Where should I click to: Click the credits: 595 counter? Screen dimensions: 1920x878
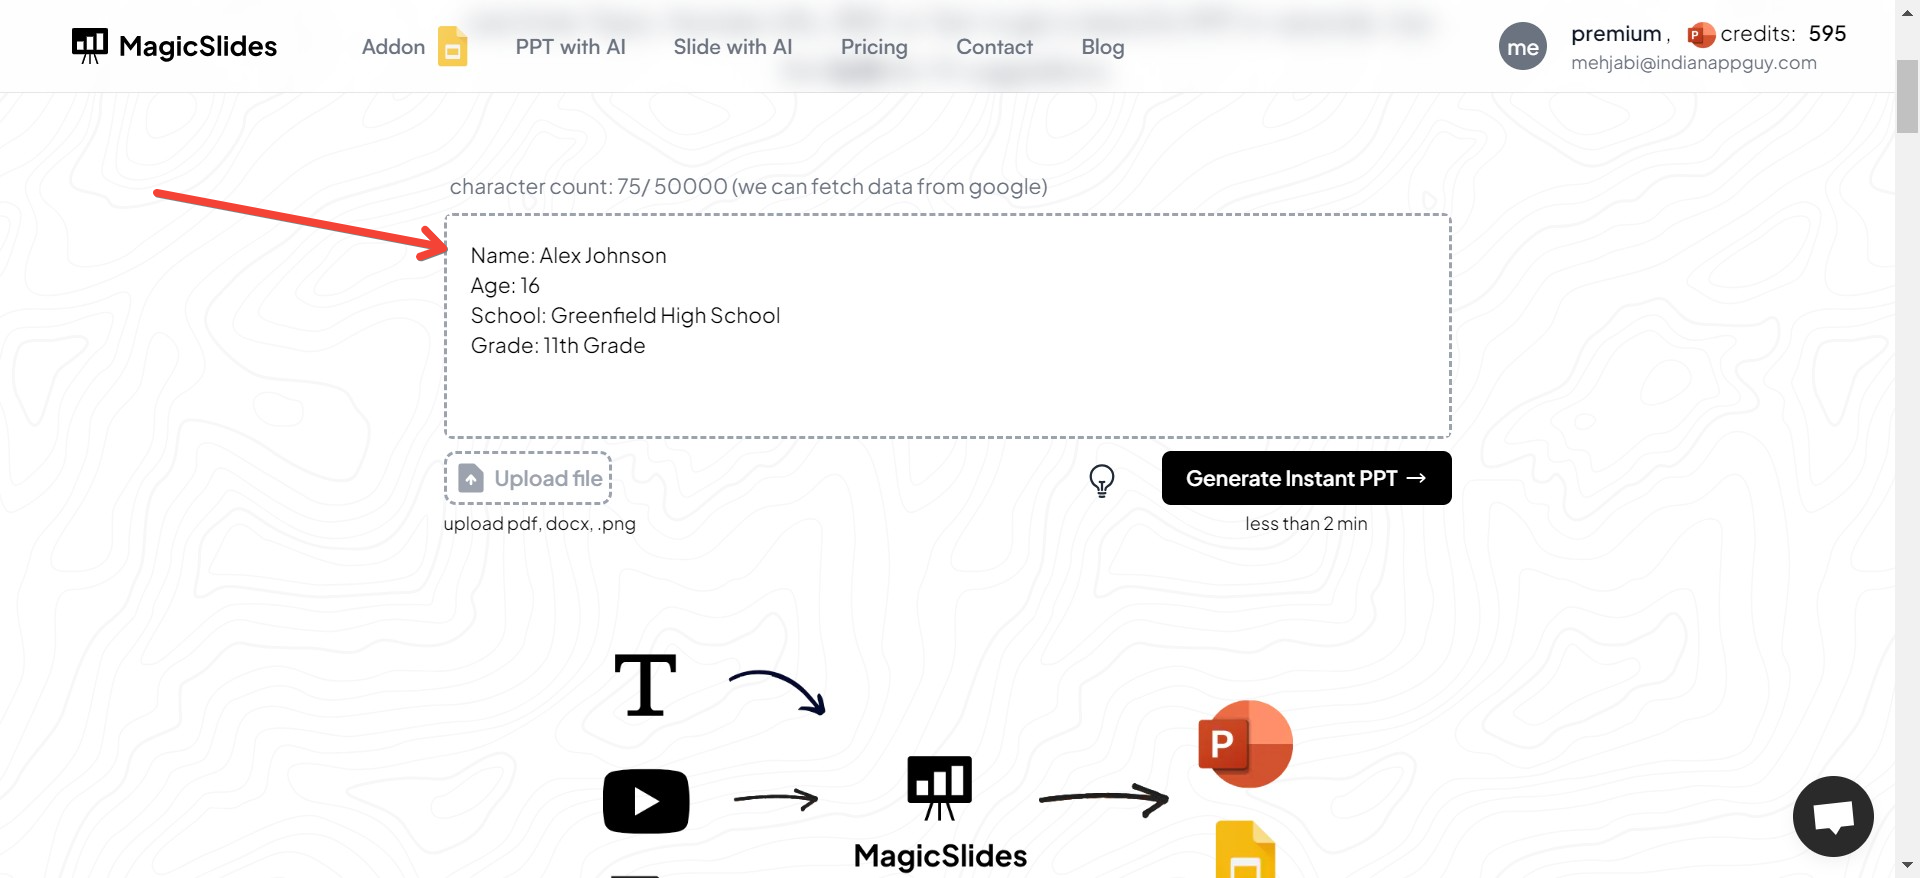[1783, 34]
